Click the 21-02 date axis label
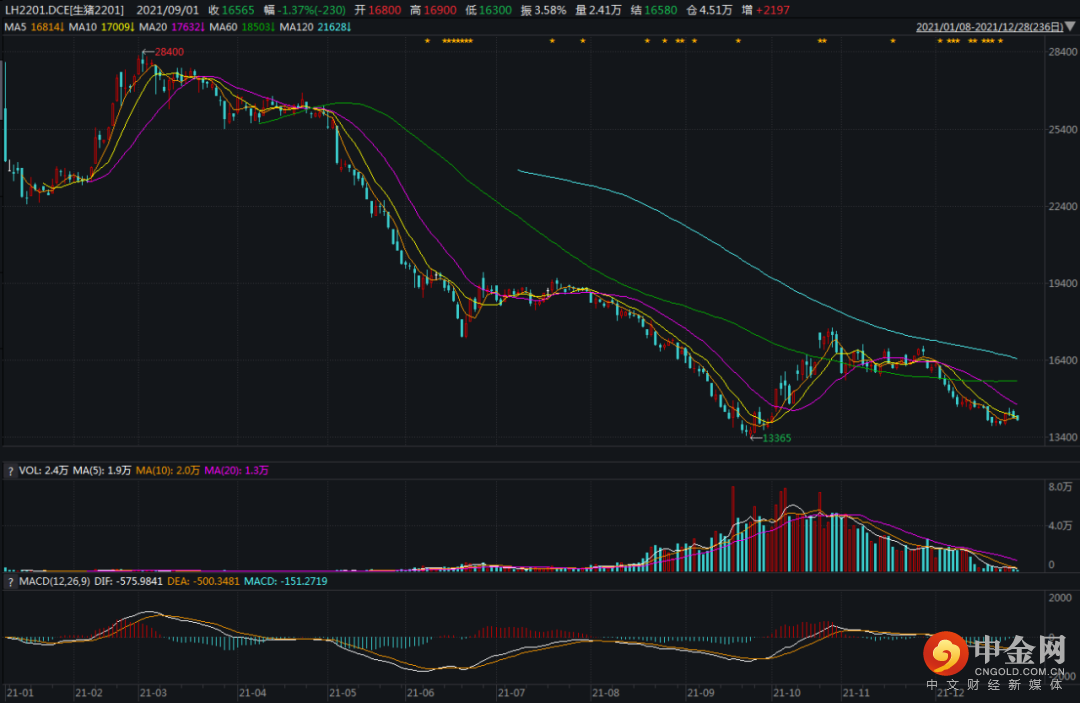Screen dimensions: 1080x703 [x=89, y=693]
